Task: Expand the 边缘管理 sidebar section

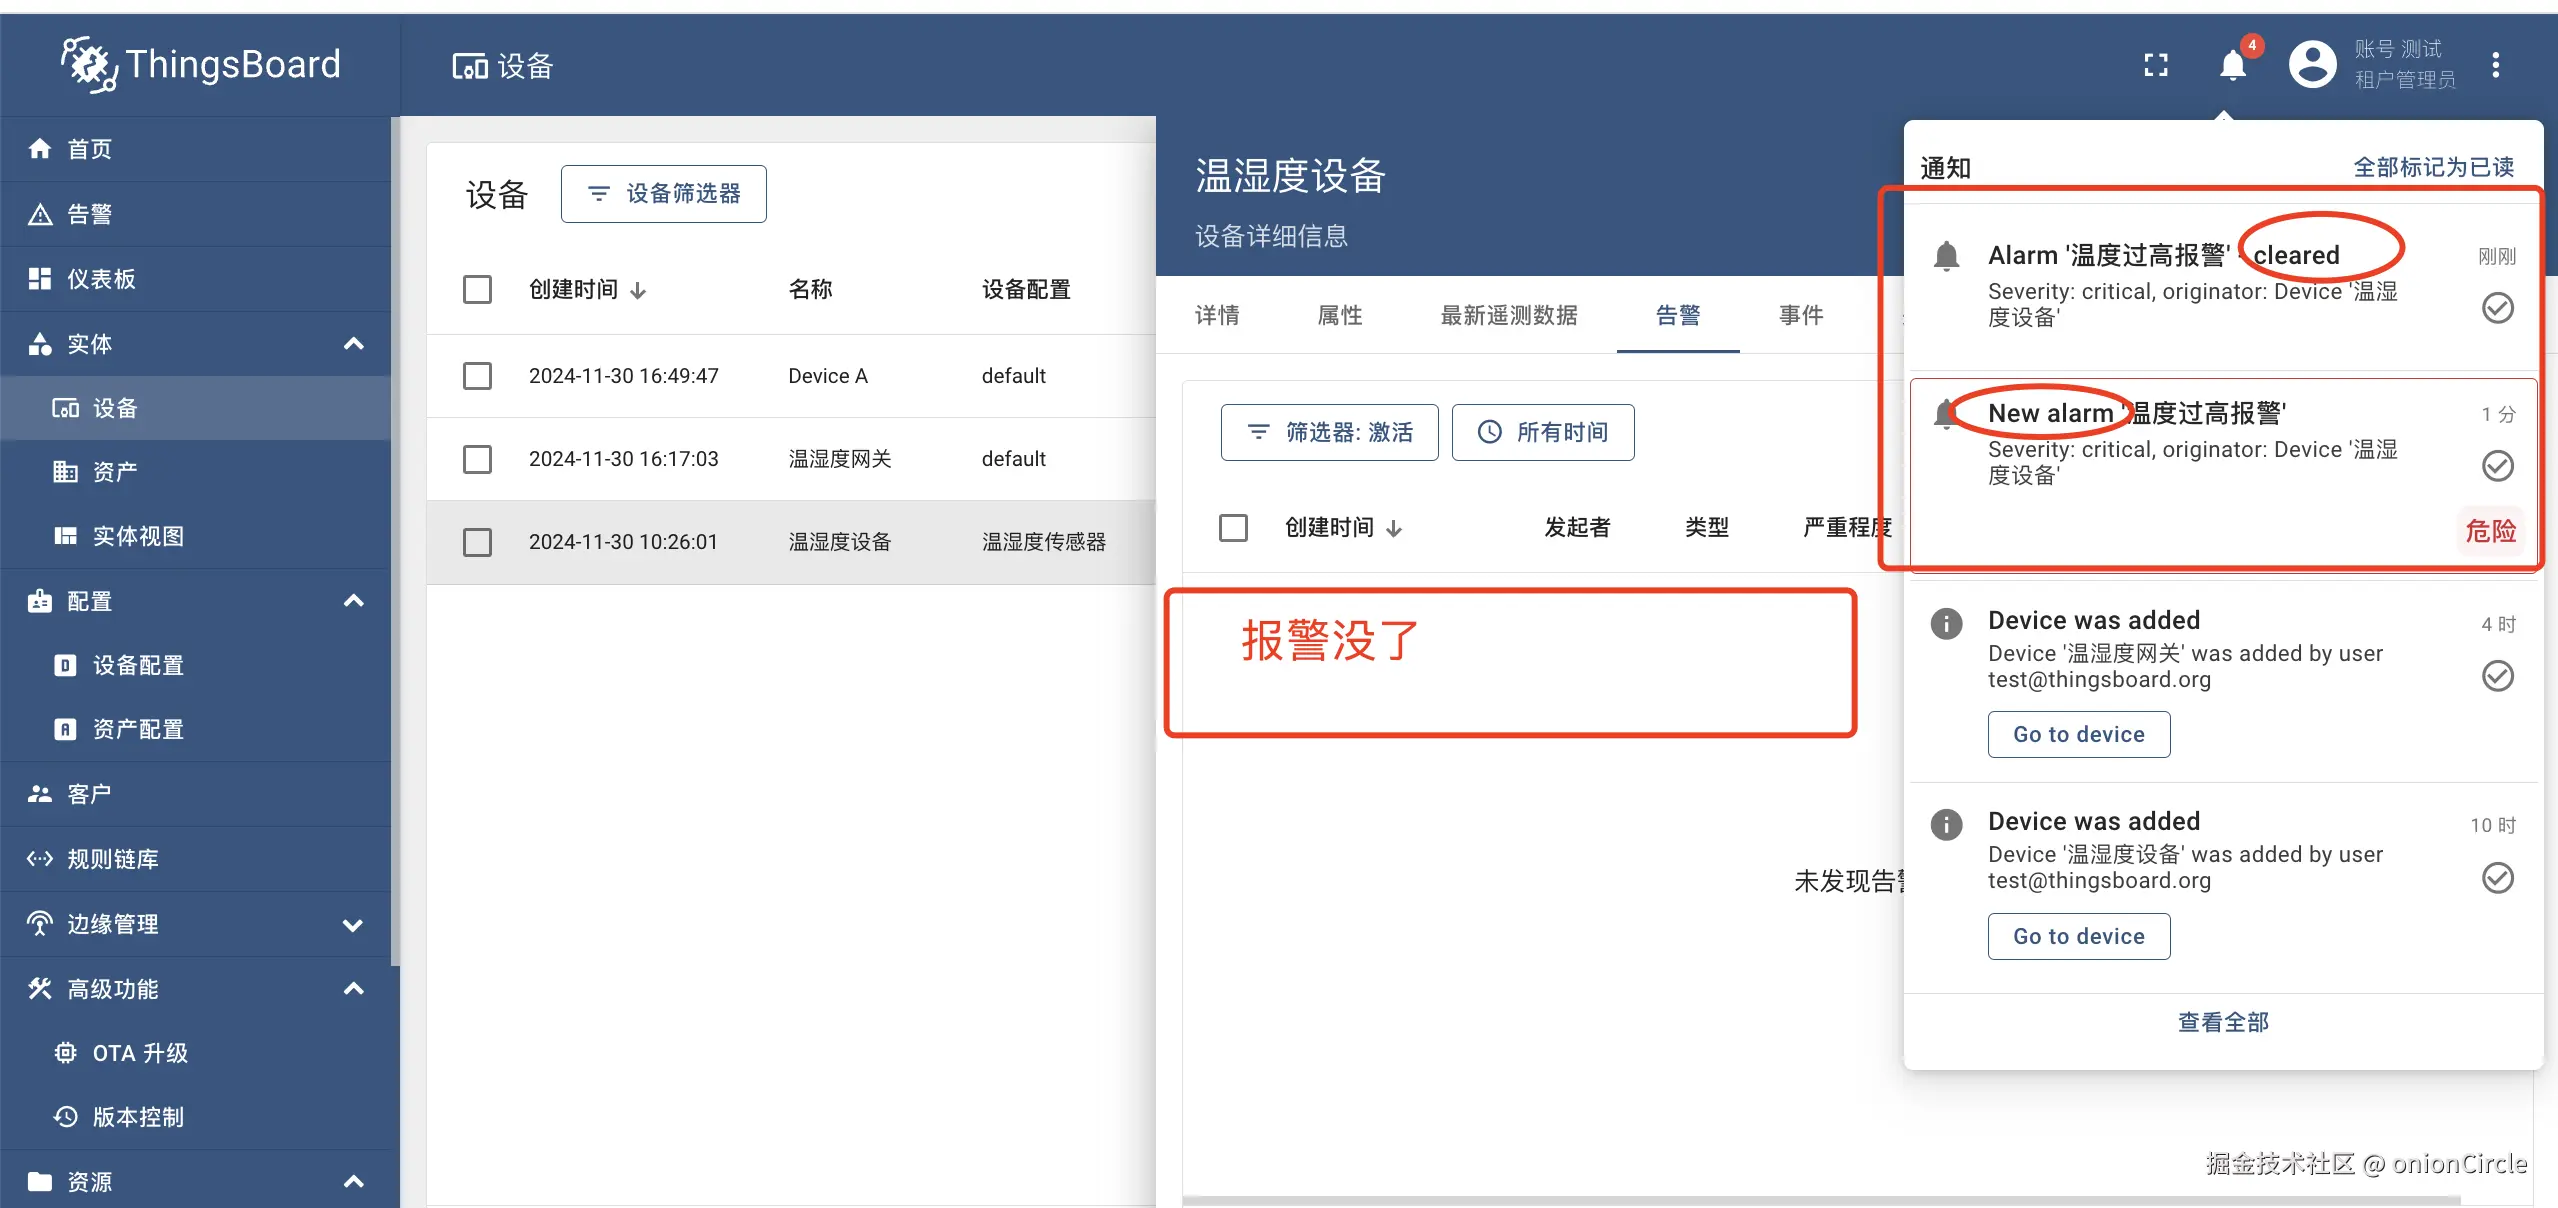Action: tap(353, 924)
